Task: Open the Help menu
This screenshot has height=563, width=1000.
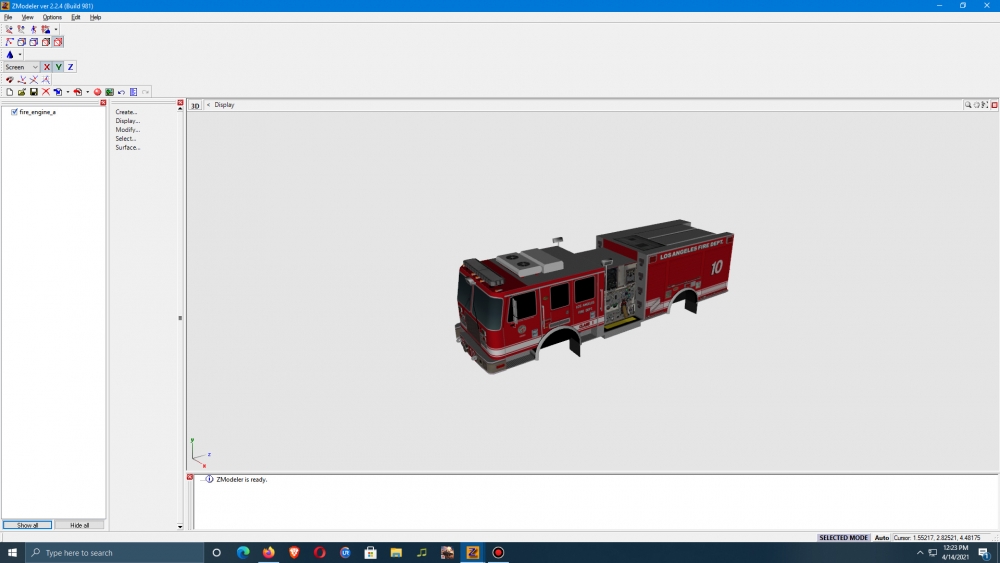Action: (x=95, y=17)
